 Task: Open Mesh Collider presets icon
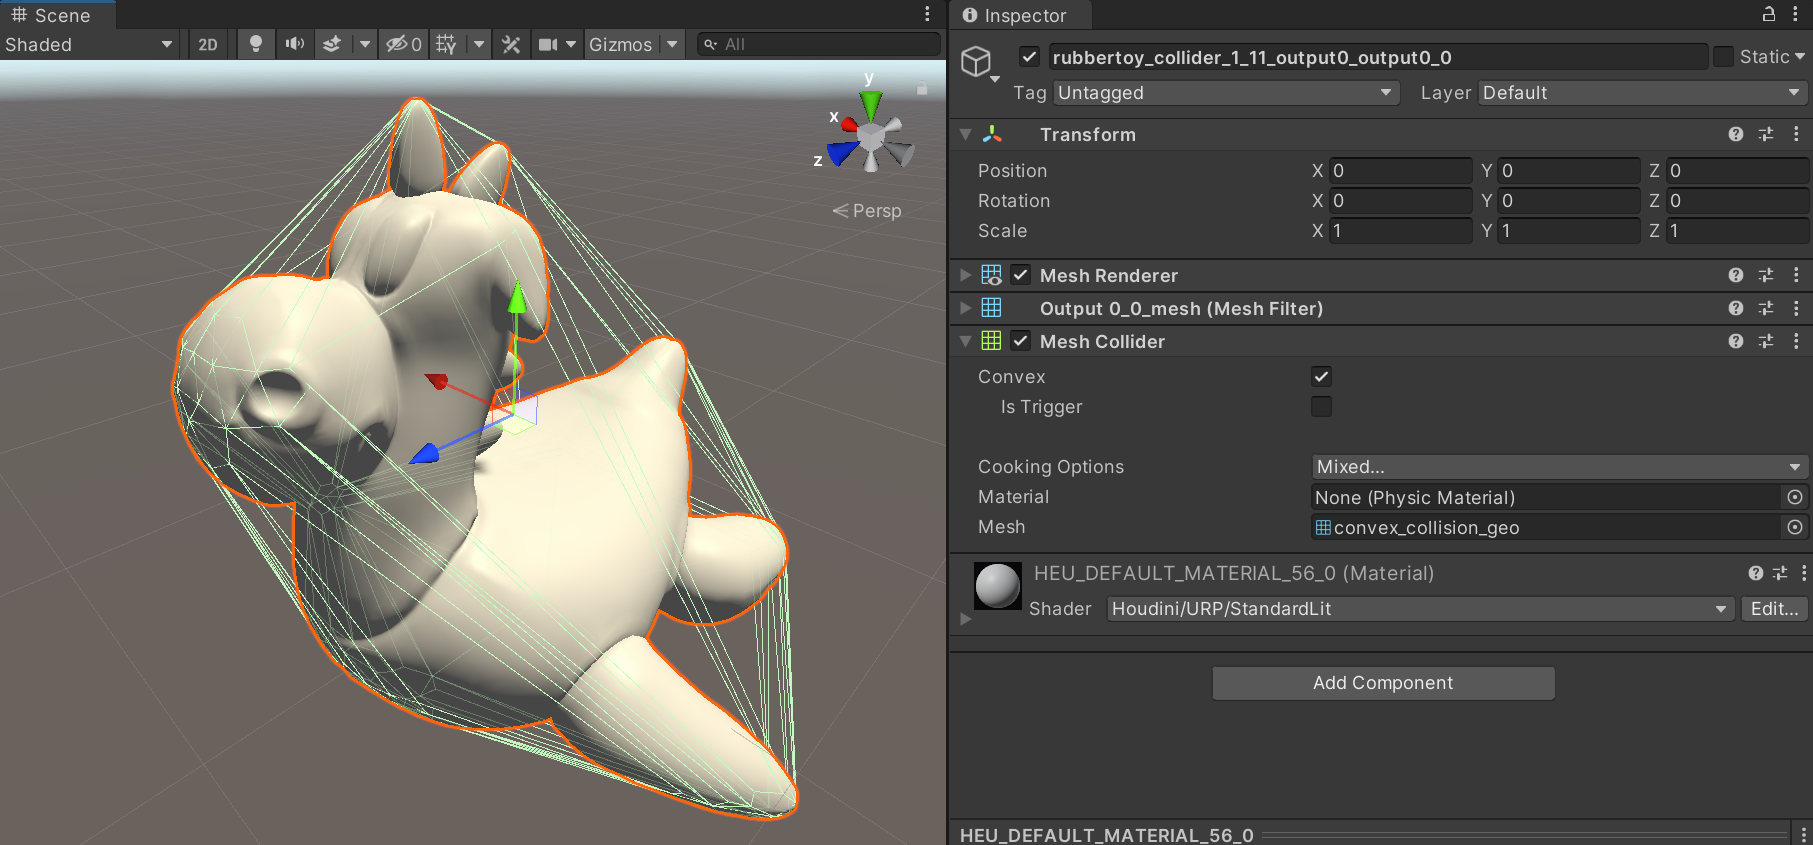1766,341
